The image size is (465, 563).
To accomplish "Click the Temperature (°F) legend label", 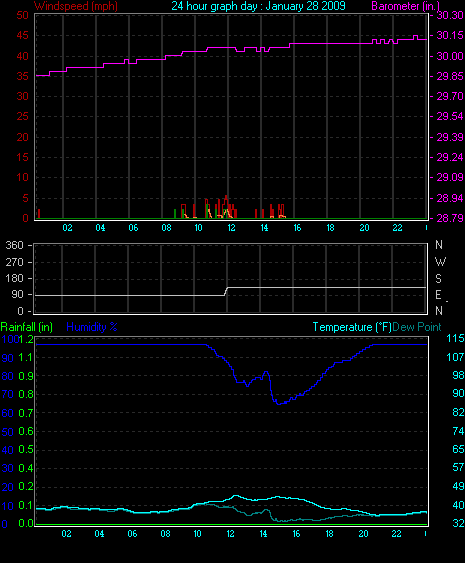I will (x=352, y=327).
